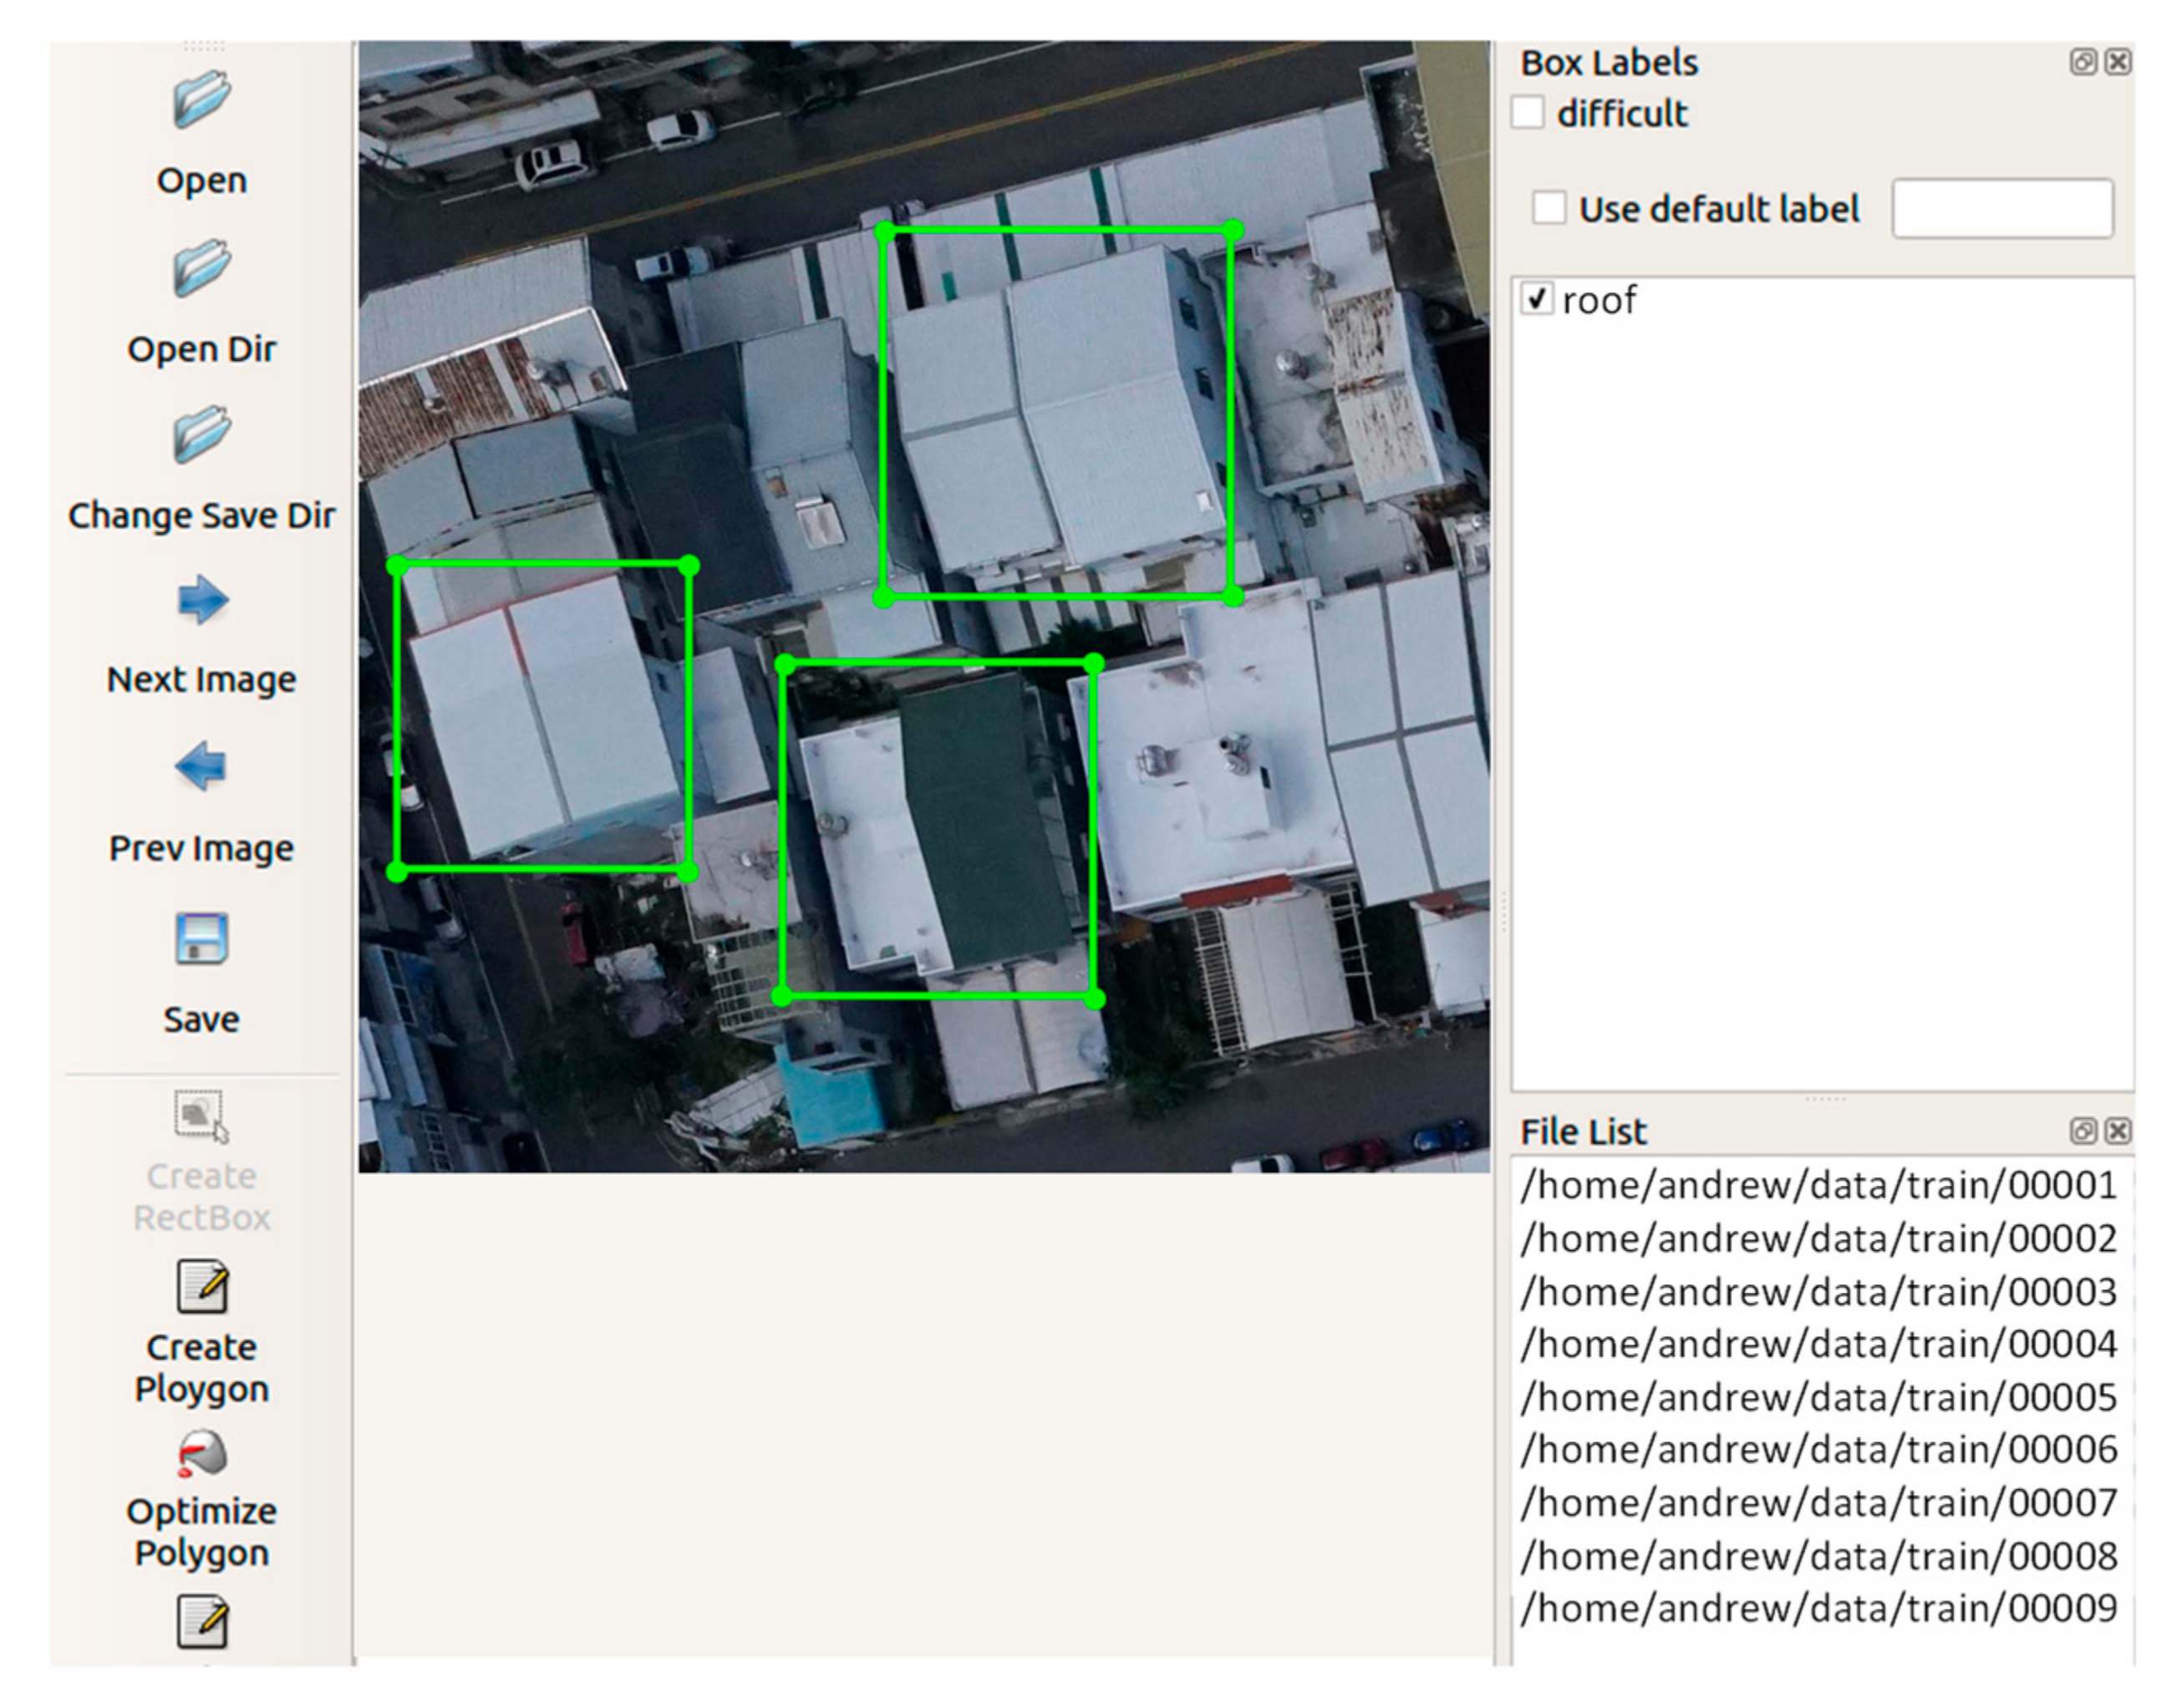Screen dimensions: 2176x1708
Task: Close the File List panel
Action: [2118, 1131]
